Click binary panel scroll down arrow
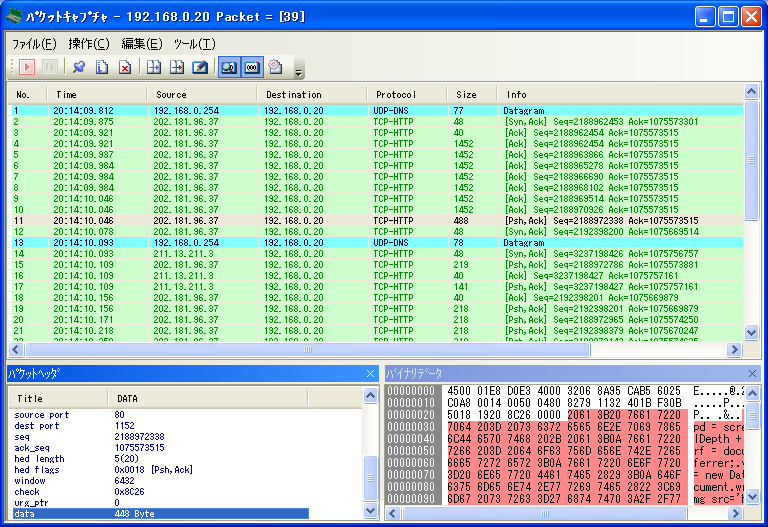 click(752, 498)
